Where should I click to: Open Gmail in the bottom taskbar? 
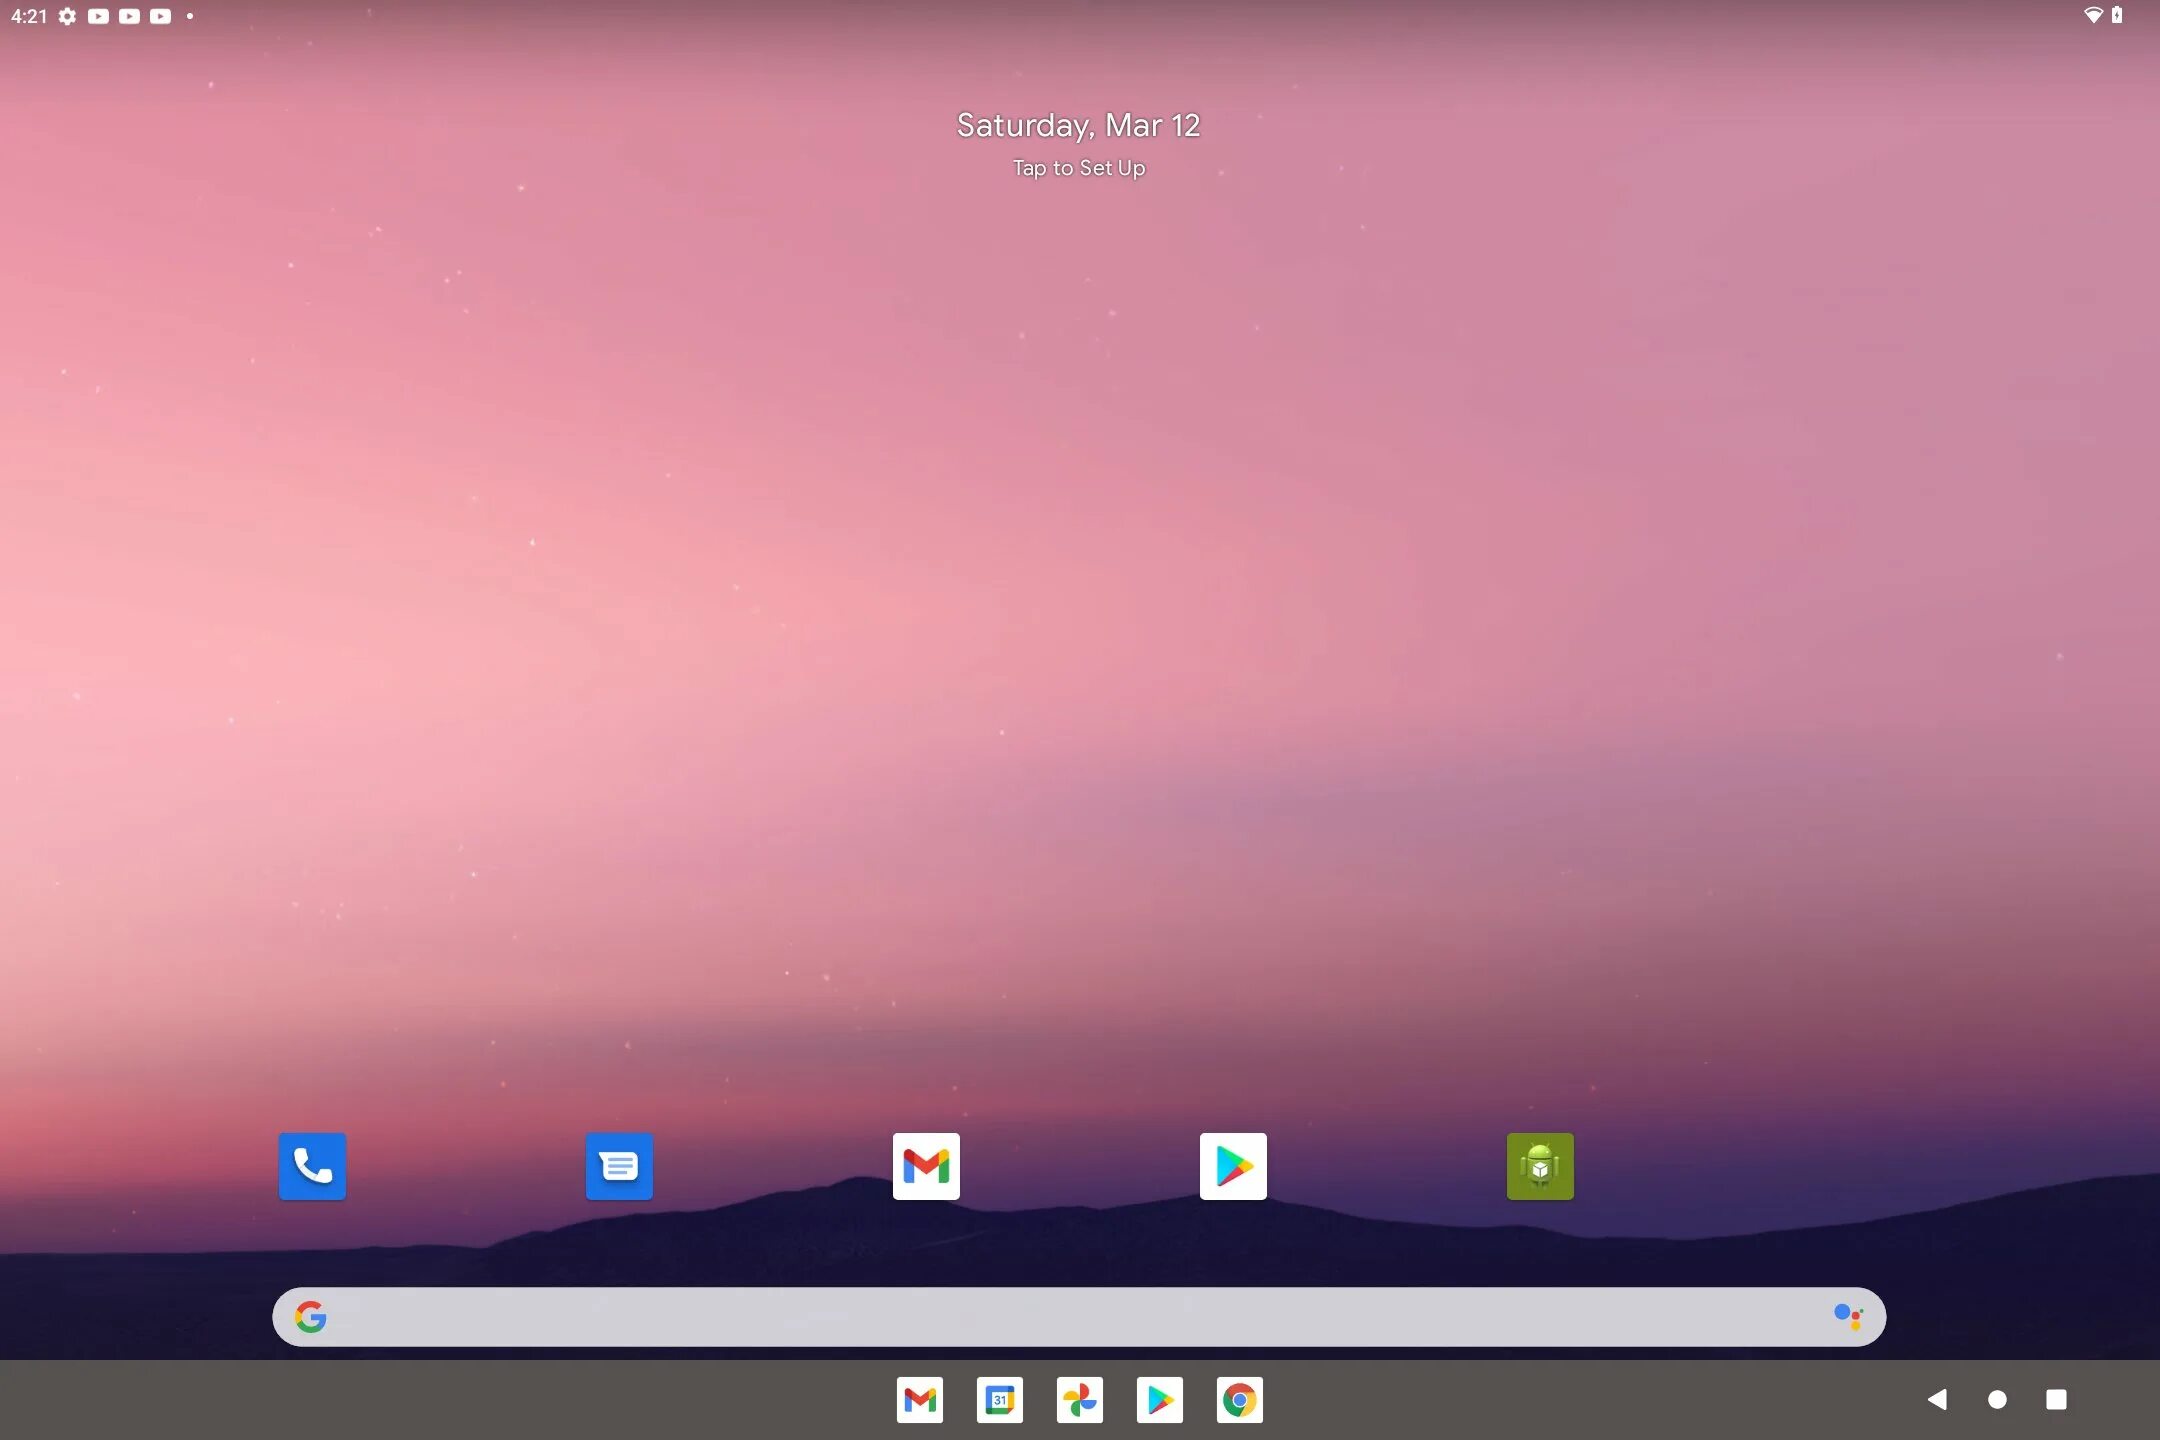point(920,1400)
